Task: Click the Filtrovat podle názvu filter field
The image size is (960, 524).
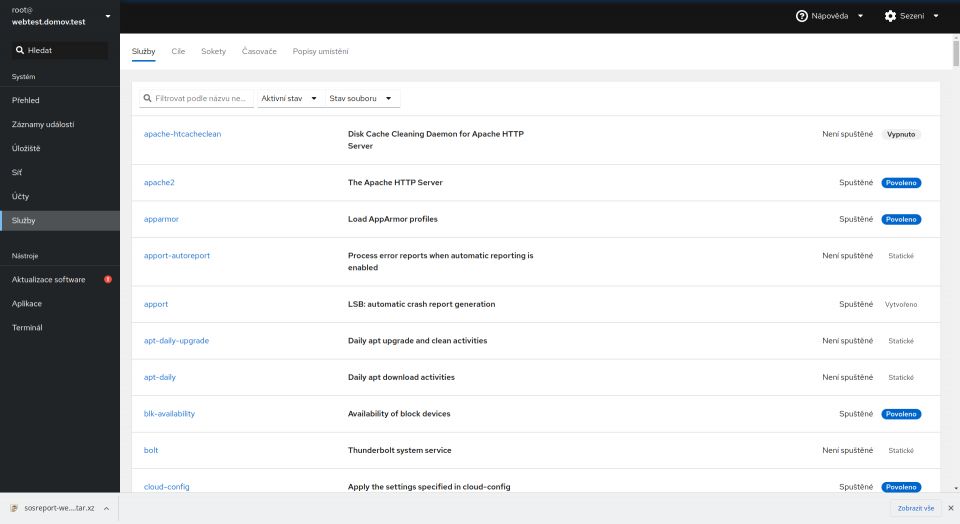Action: (x=197, y=98)
